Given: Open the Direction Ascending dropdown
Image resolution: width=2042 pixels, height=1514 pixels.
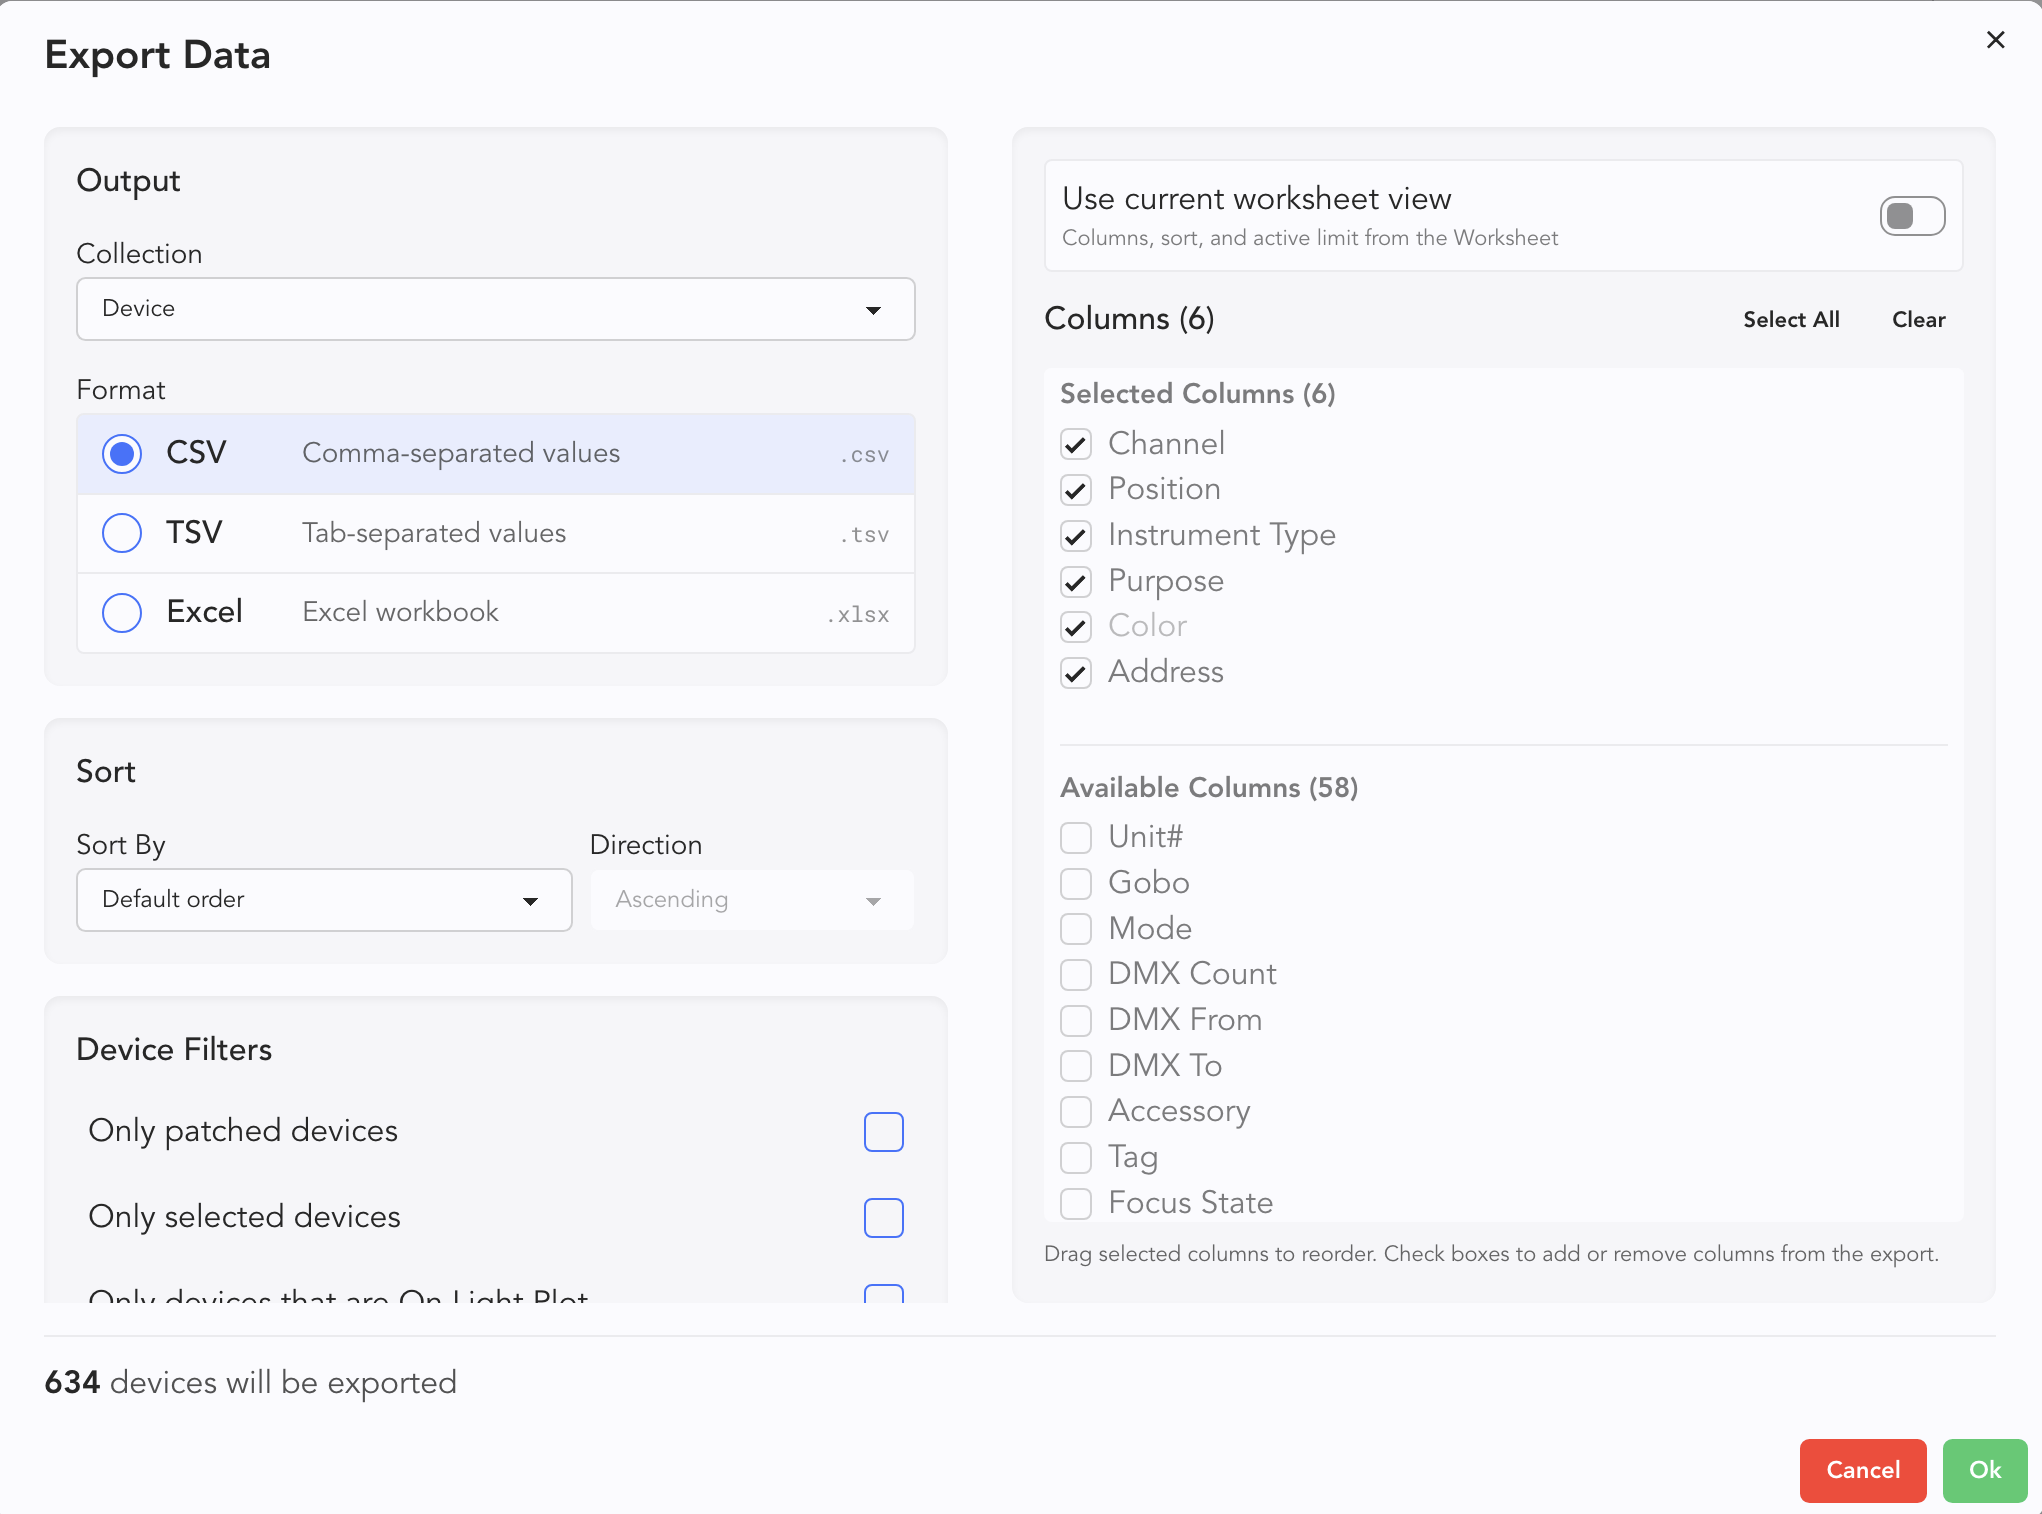Looking at the screenshot, I should [751, 900].
